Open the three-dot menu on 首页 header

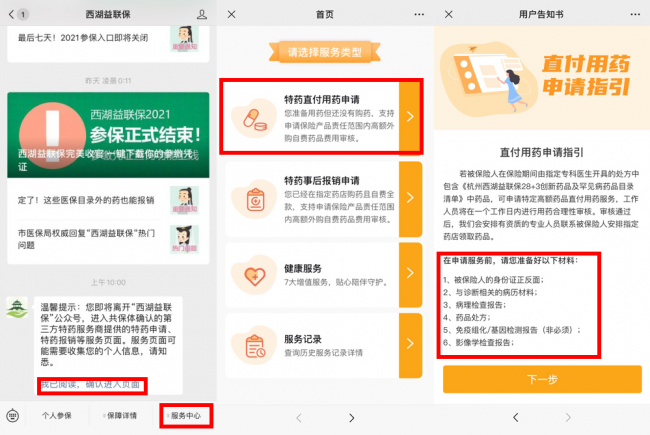click(x=418, y=15)
